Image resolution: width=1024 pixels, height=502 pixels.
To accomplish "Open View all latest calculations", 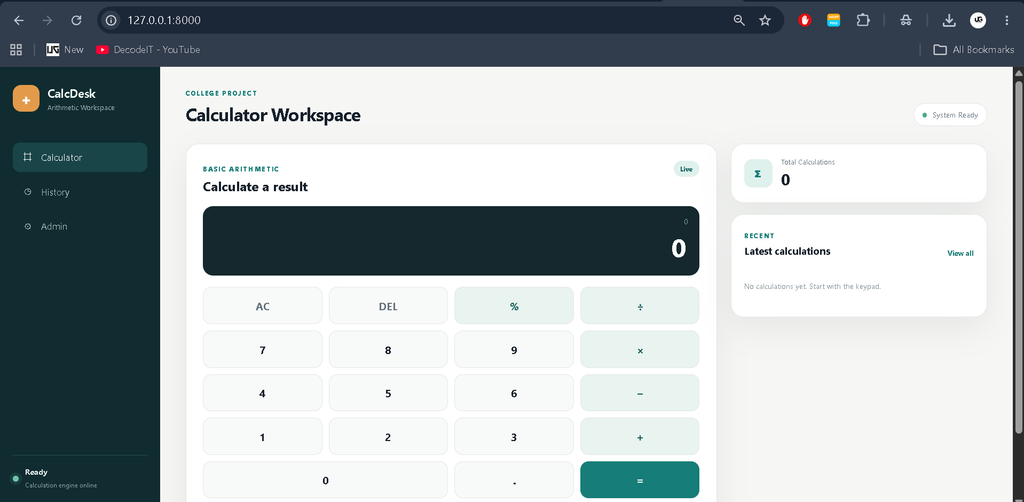I will pyautogui.click(x=960, y=253).
